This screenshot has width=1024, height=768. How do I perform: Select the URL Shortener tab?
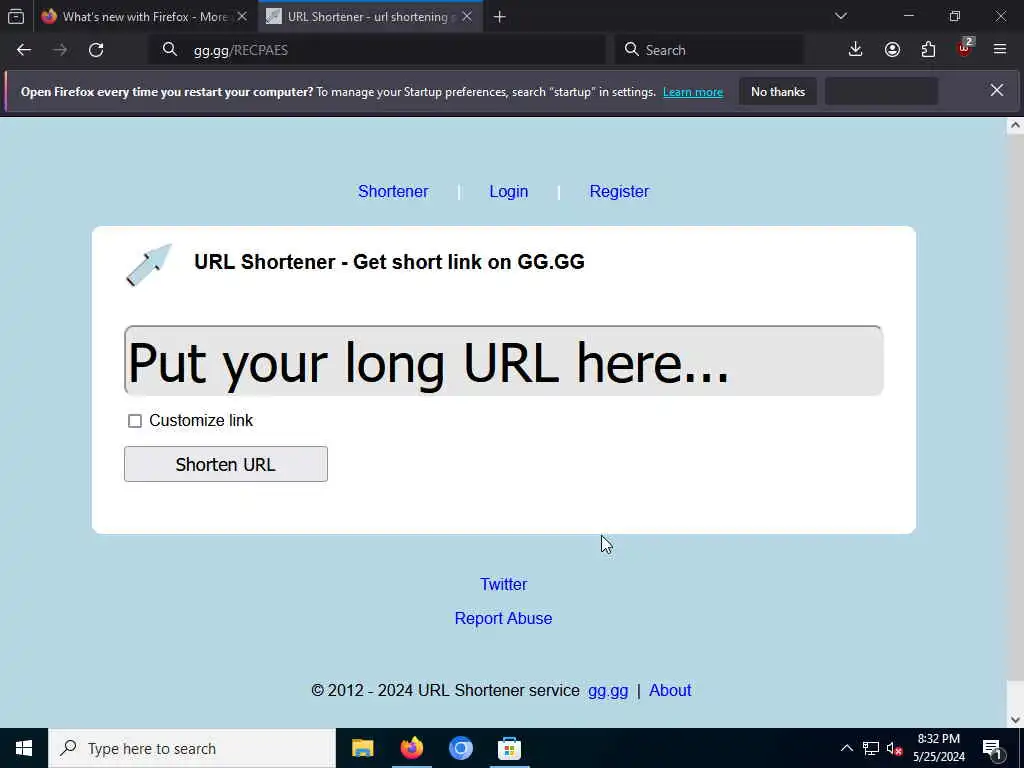pyautogui.click(x=370, y=16)
